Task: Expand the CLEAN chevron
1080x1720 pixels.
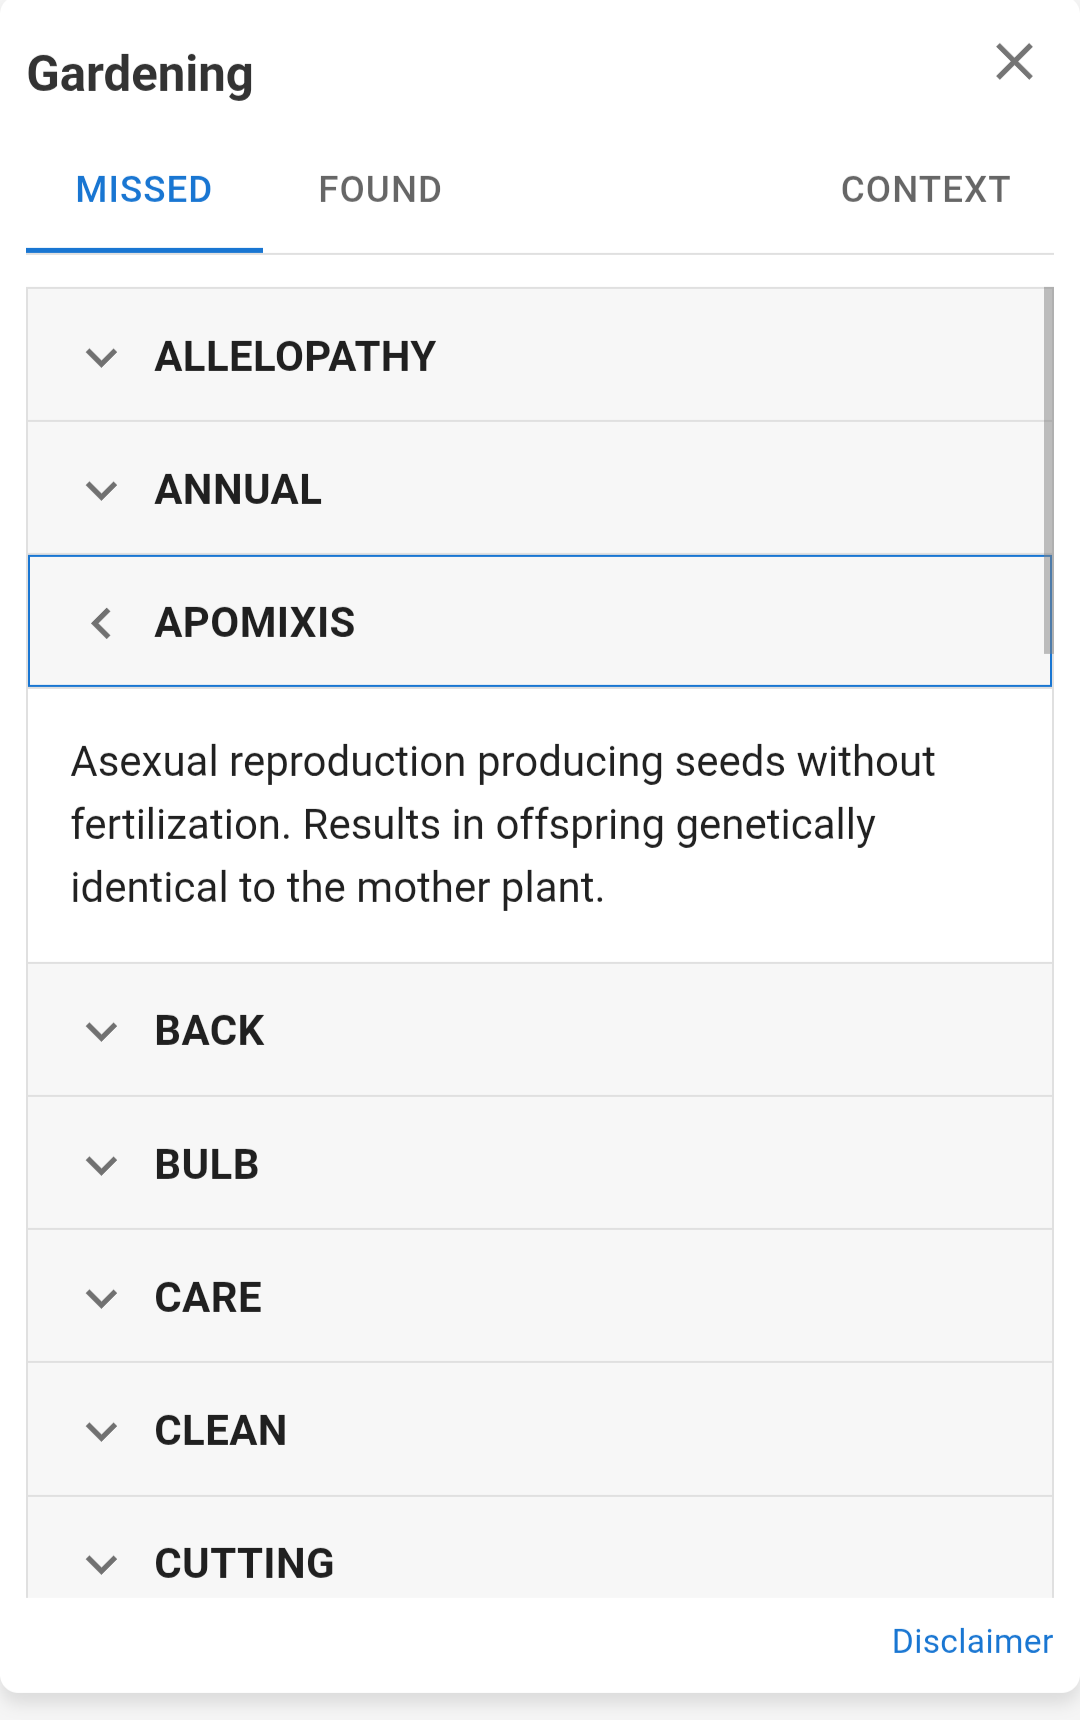Action: [x=102, y=1431]
